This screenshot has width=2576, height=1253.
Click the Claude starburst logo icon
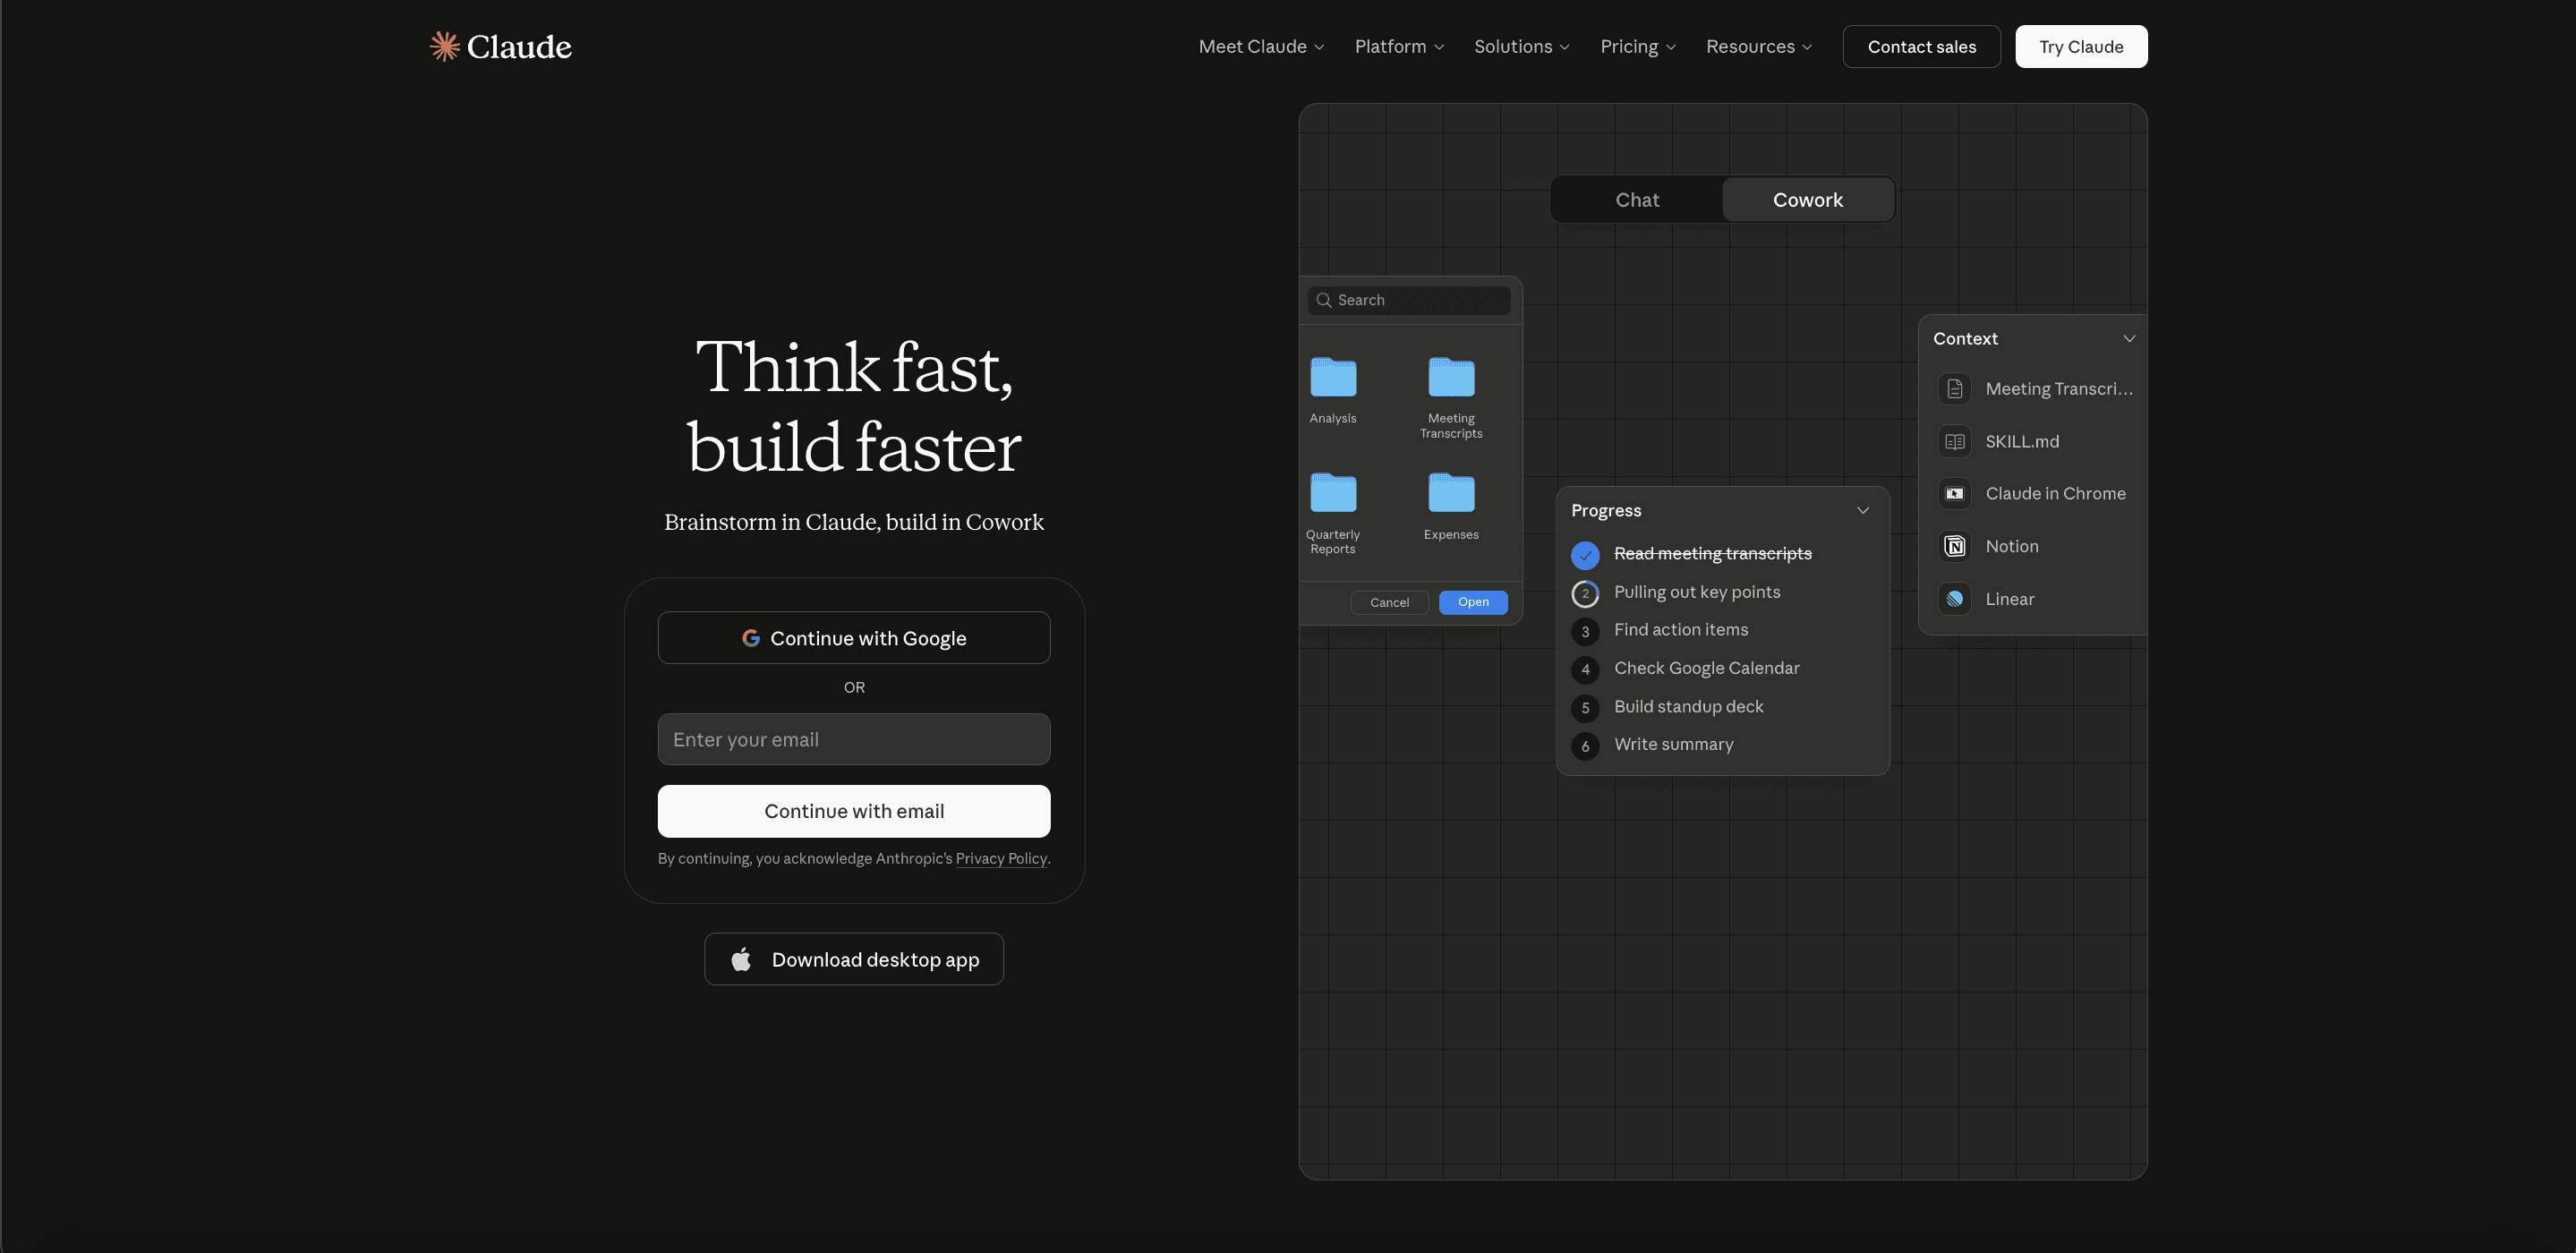[444, 46]
